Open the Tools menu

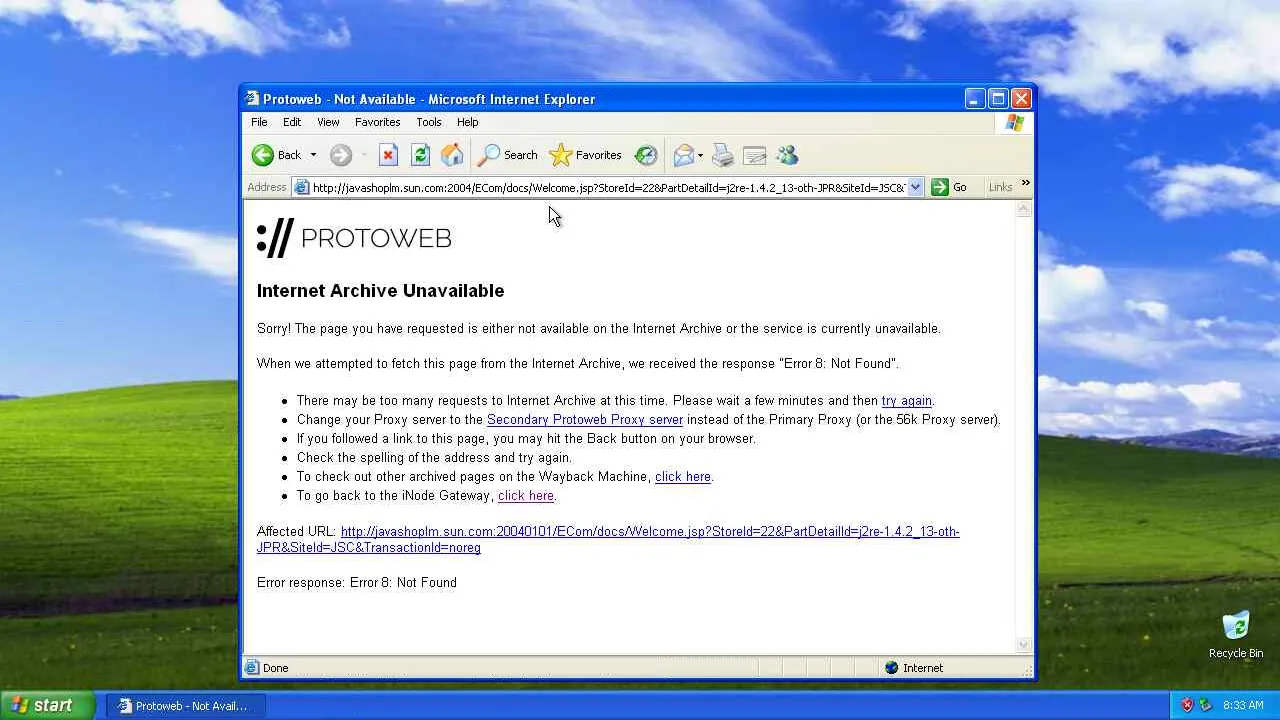[429, 122]
